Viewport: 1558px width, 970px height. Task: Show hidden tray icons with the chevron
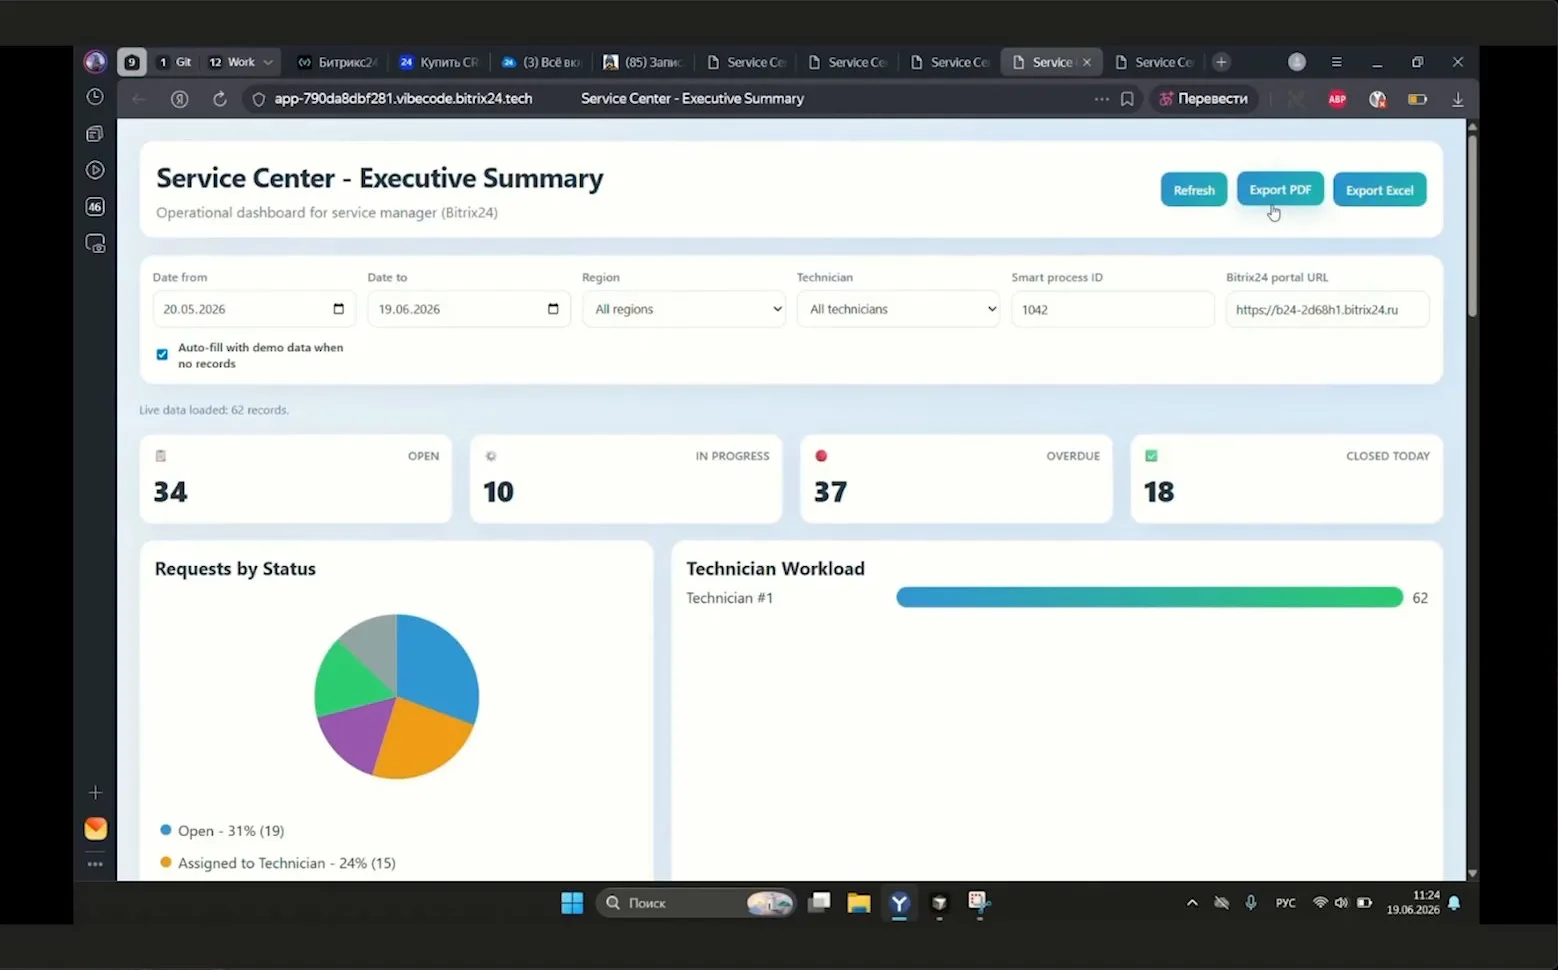coord(1192,903)
